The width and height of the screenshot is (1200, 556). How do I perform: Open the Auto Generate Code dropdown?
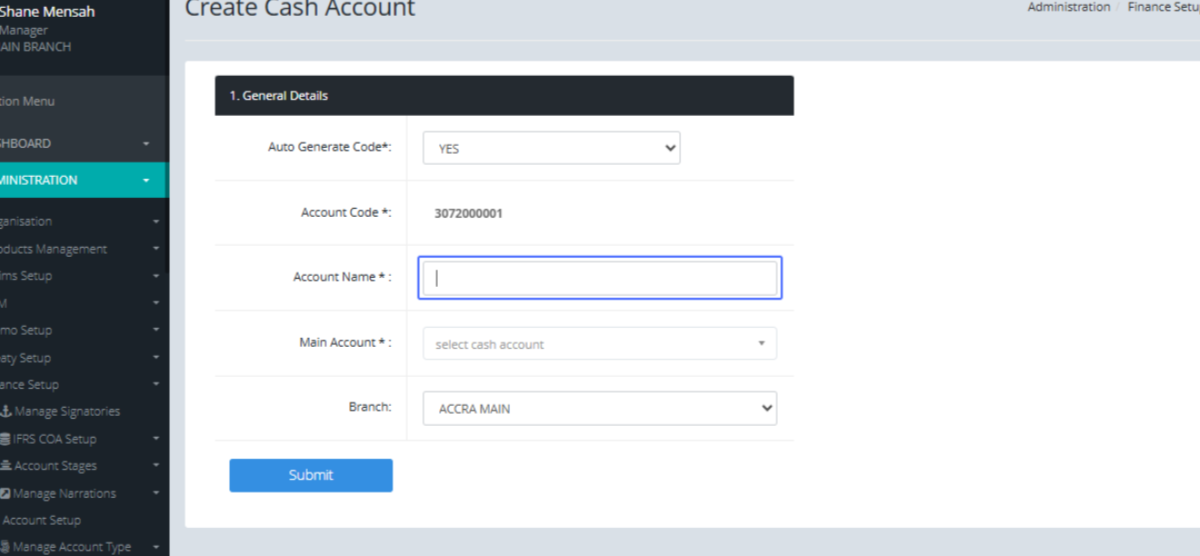[551, 148]
